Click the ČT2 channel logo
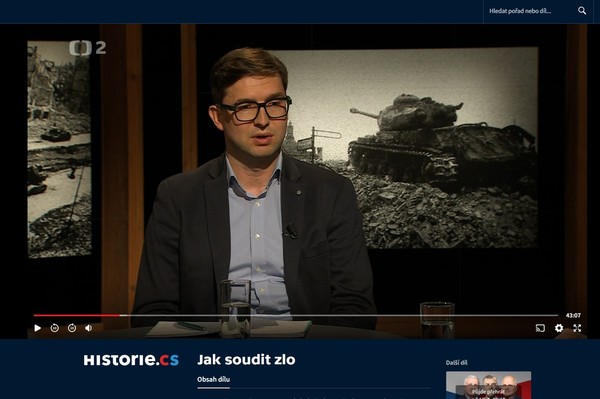600x399 pixels. coord(87,48)
